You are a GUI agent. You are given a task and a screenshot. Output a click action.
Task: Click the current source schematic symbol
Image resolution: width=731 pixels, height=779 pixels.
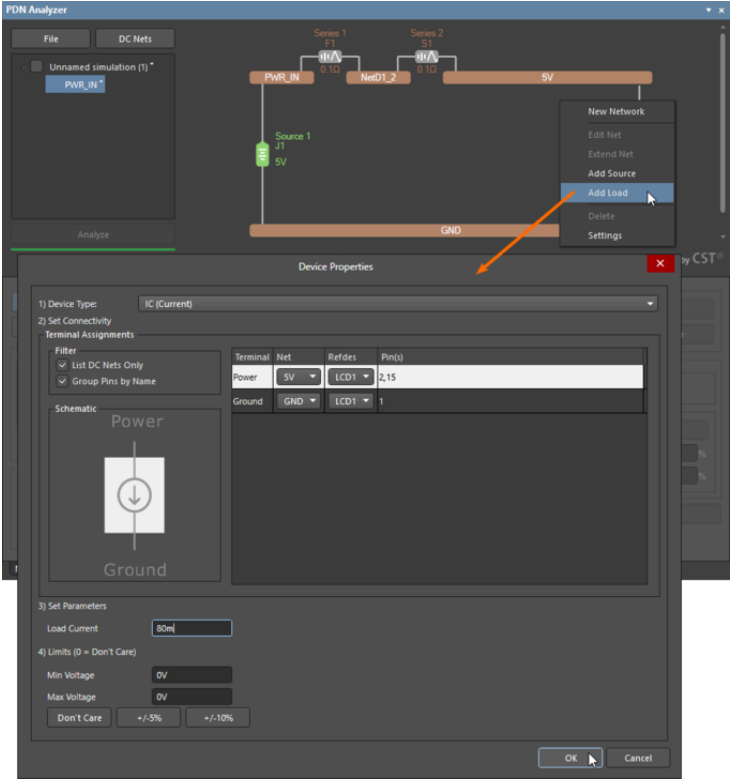coord(134,495)
